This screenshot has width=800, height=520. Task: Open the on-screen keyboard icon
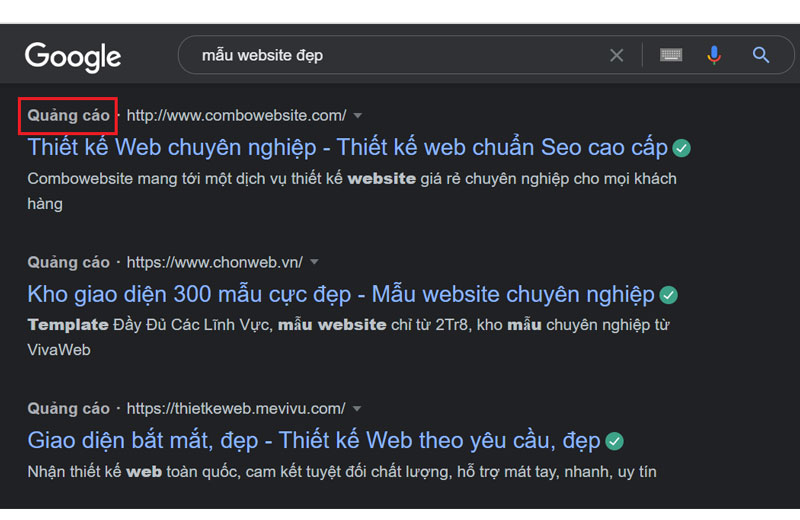671,55
